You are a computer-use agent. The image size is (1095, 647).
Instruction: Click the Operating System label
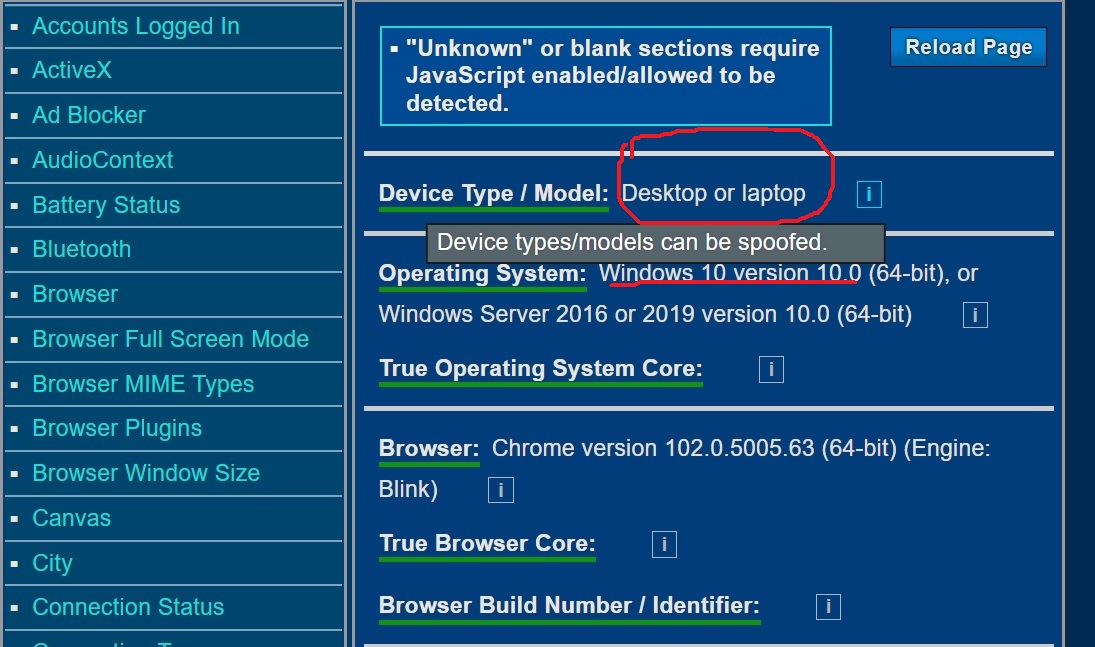[x=482, y=273]
